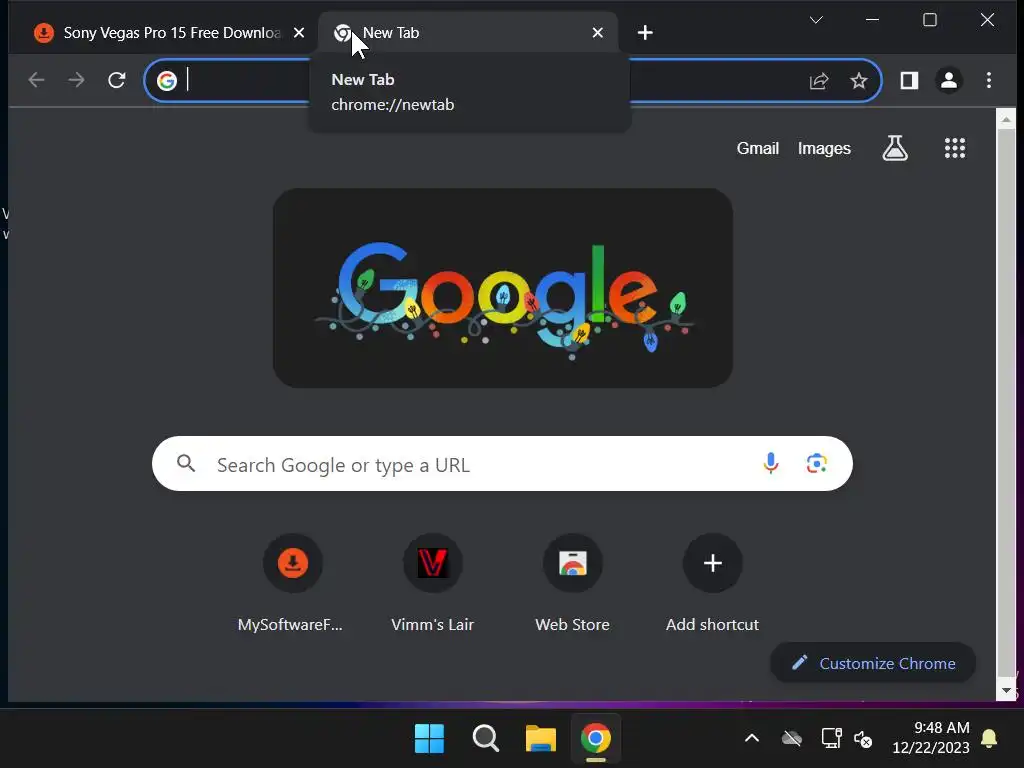The width and height of the screenshot is (1024, 768).
Task: Click Customize Chrome button
Action: click(x=873, y=663)
